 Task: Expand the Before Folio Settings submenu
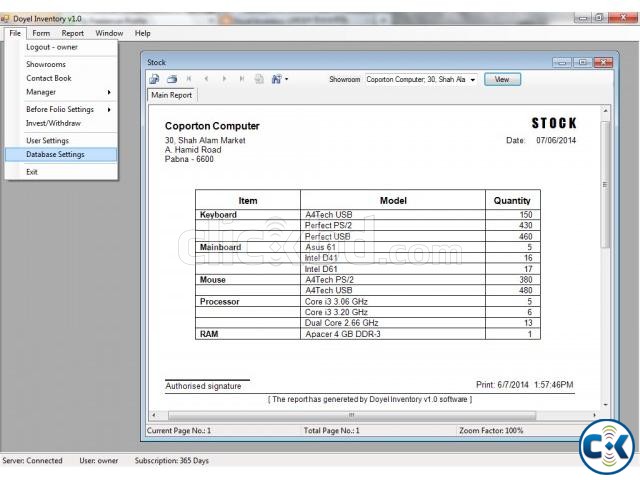tap(61, 109)
